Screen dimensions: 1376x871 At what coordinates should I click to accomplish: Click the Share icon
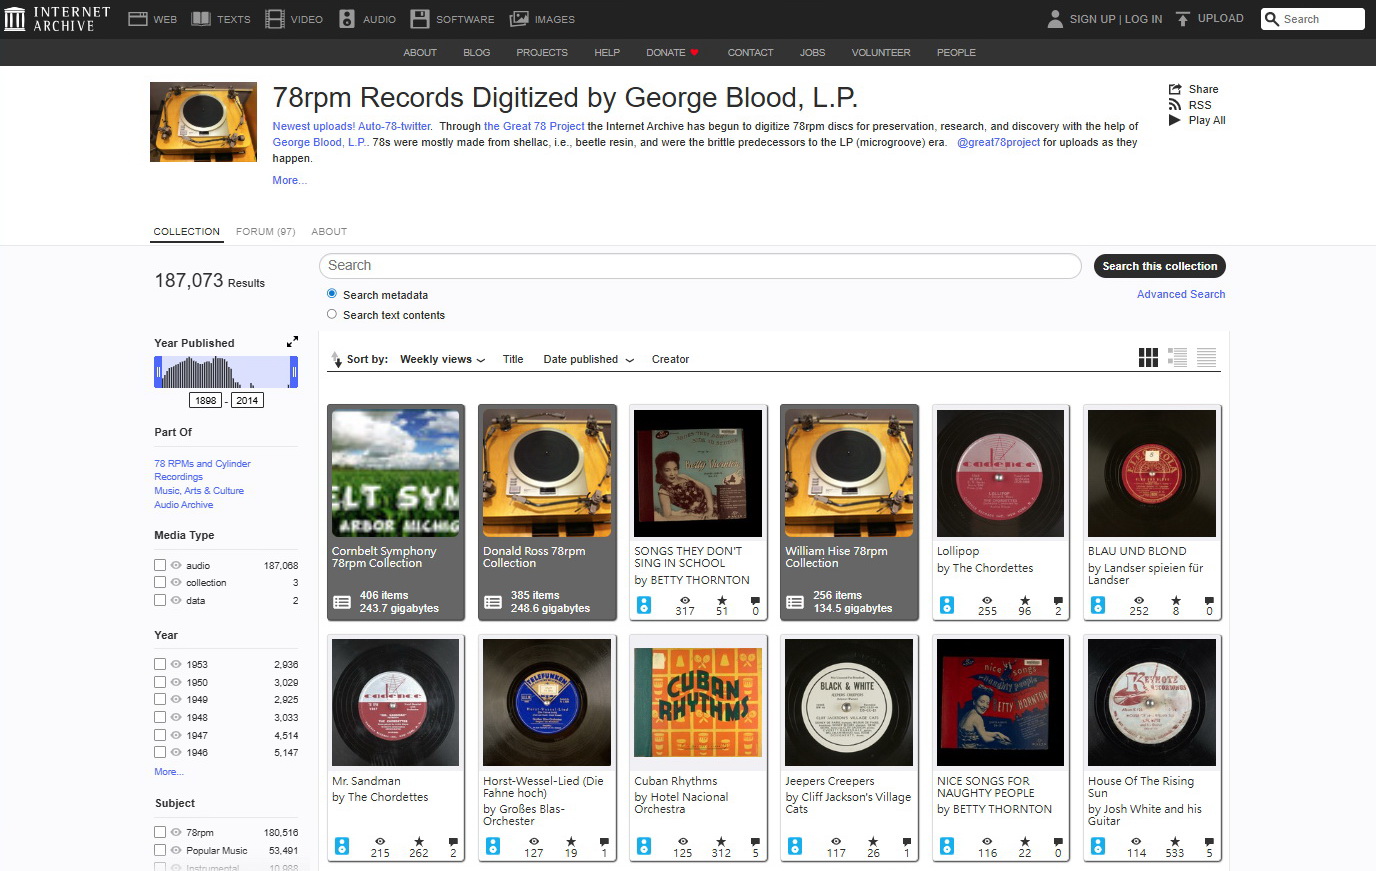[1175, 89]
